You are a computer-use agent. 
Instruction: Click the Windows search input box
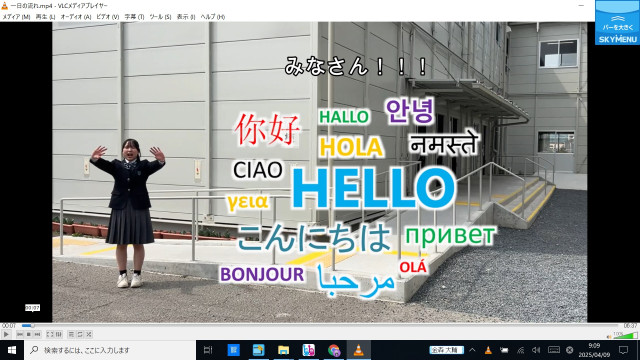(x=110, y=350)
